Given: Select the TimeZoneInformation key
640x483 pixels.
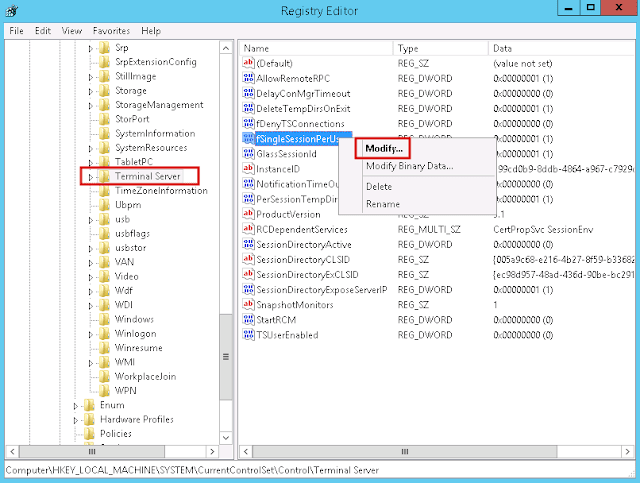Looking at the screenshot, I should [x=161, y=191].
